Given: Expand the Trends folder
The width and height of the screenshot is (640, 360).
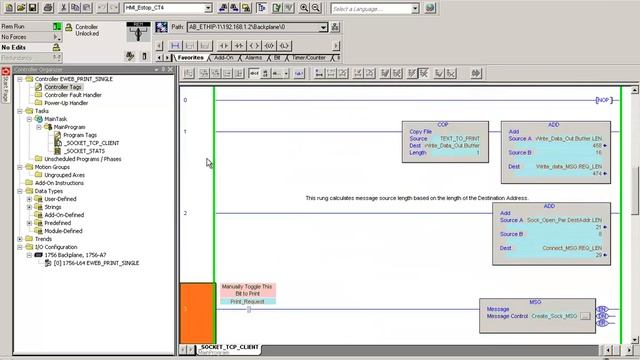Looking at the screenshot, I should 20,239.
